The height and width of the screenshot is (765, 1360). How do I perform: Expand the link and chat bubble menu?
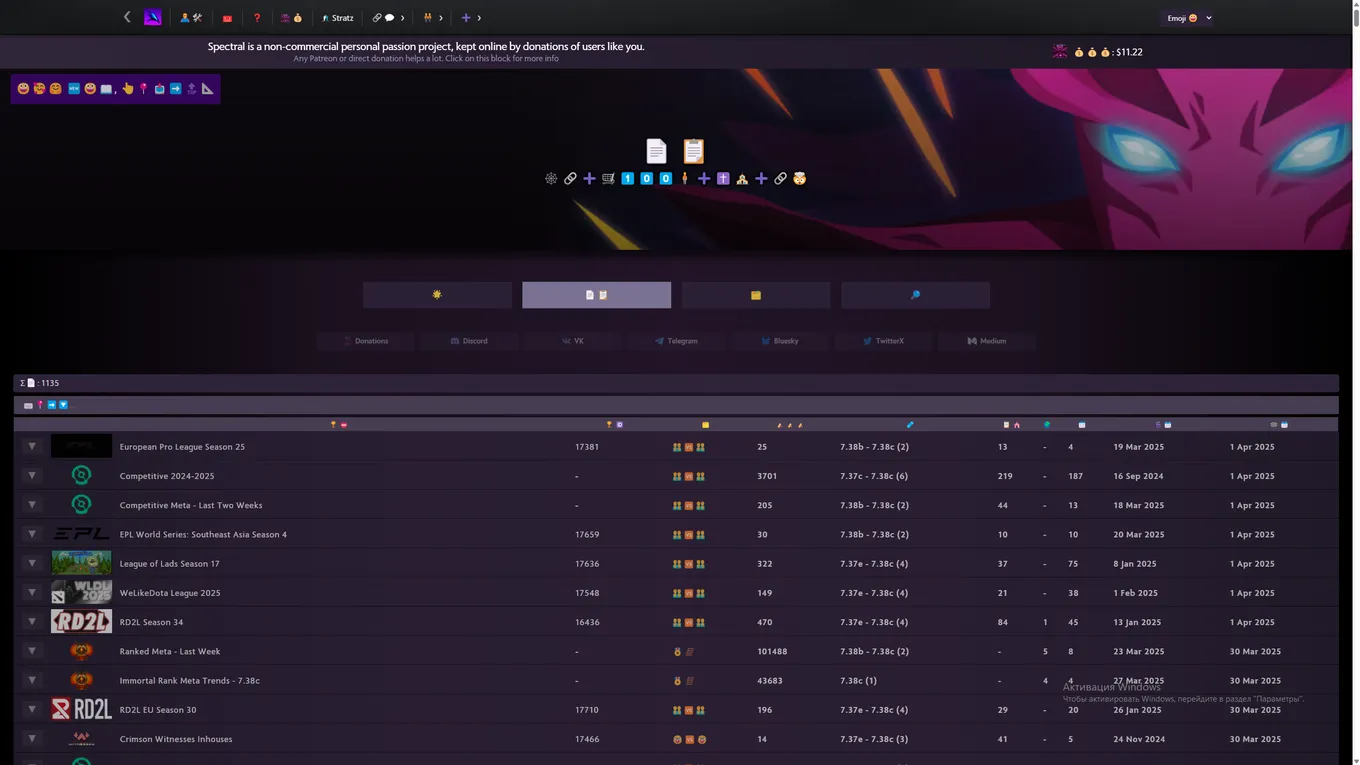click(x=388, y=18)
